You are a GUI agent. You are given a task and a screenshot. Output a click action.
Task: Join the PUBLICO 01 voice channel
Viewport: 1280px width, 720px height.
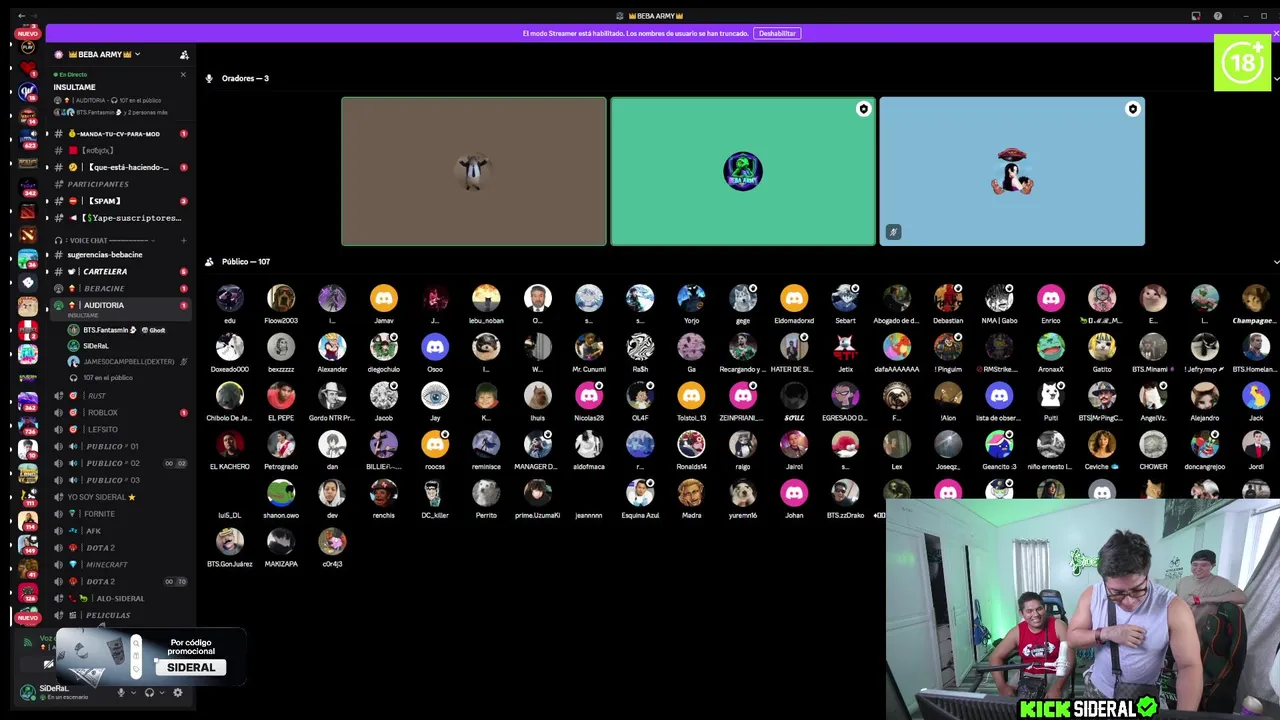(120, 446)
